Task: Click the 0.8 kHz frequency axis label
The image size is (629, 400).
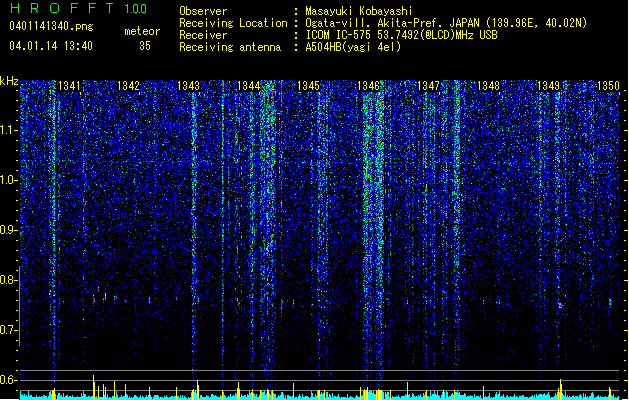Action: tap(8, 280)
